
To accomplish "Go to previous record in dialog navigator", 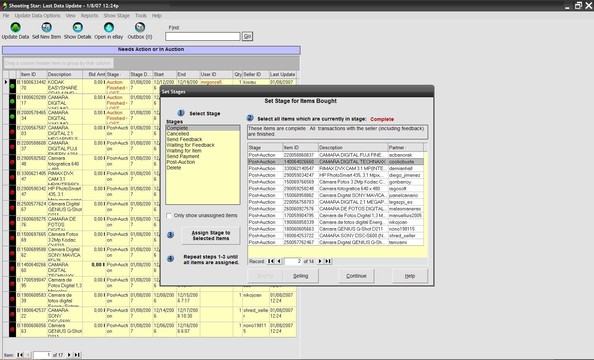I will [279, 261].
